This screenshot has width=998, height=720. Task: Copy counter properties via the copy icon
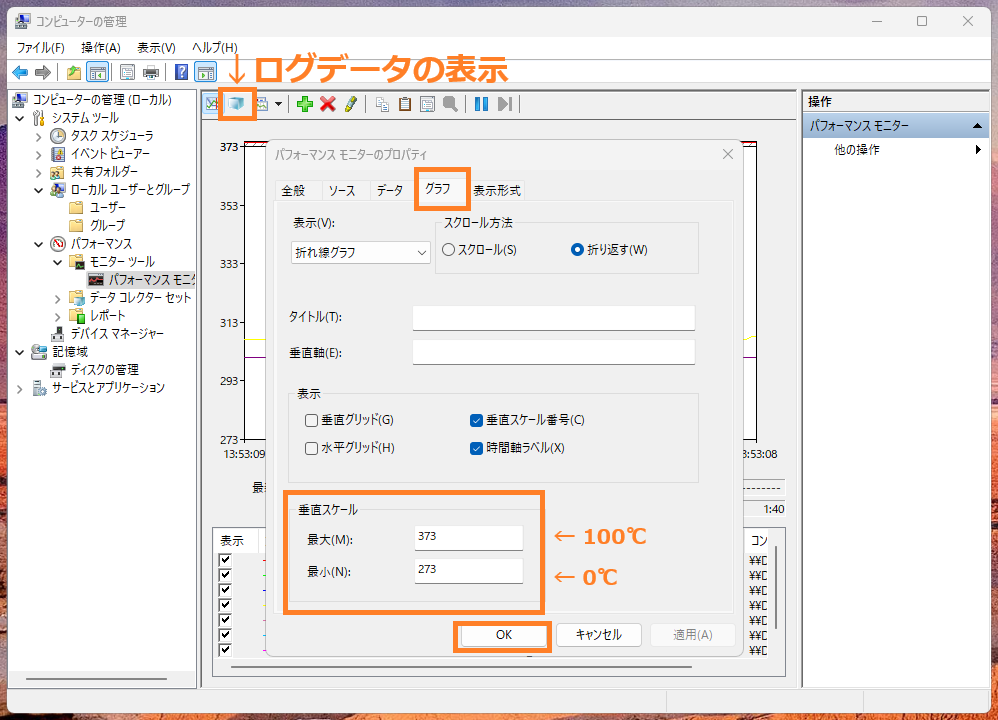[x=382, y=103]
